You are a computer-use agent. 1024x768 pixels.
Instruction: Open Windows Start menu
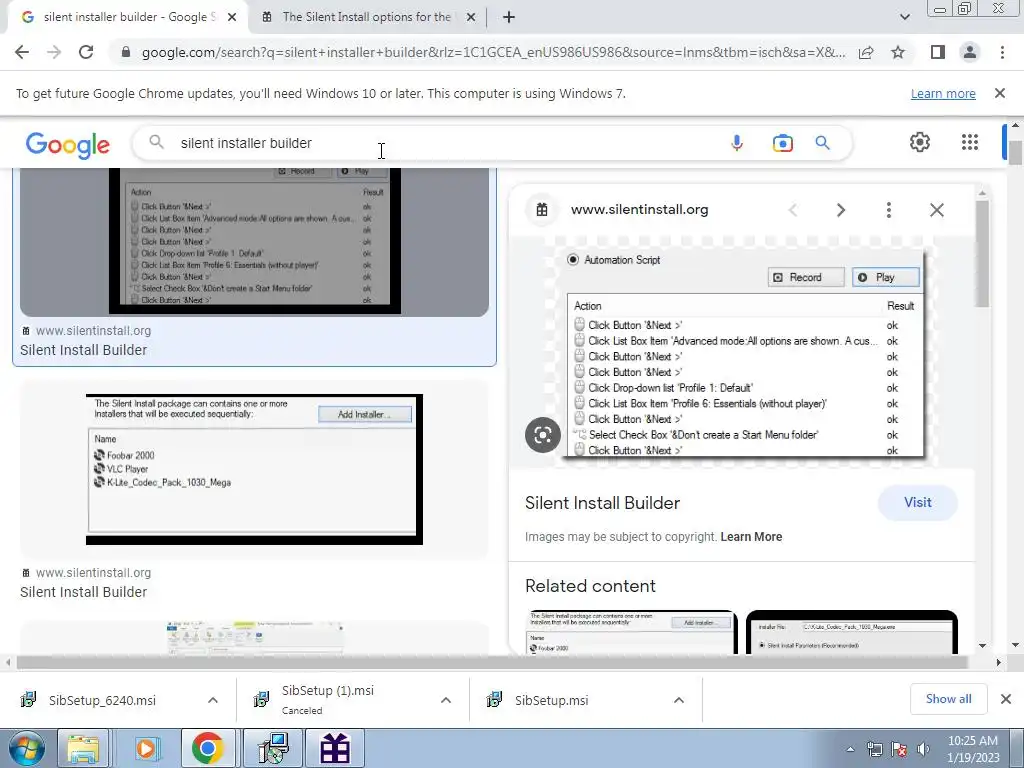[x=26, y=748]
